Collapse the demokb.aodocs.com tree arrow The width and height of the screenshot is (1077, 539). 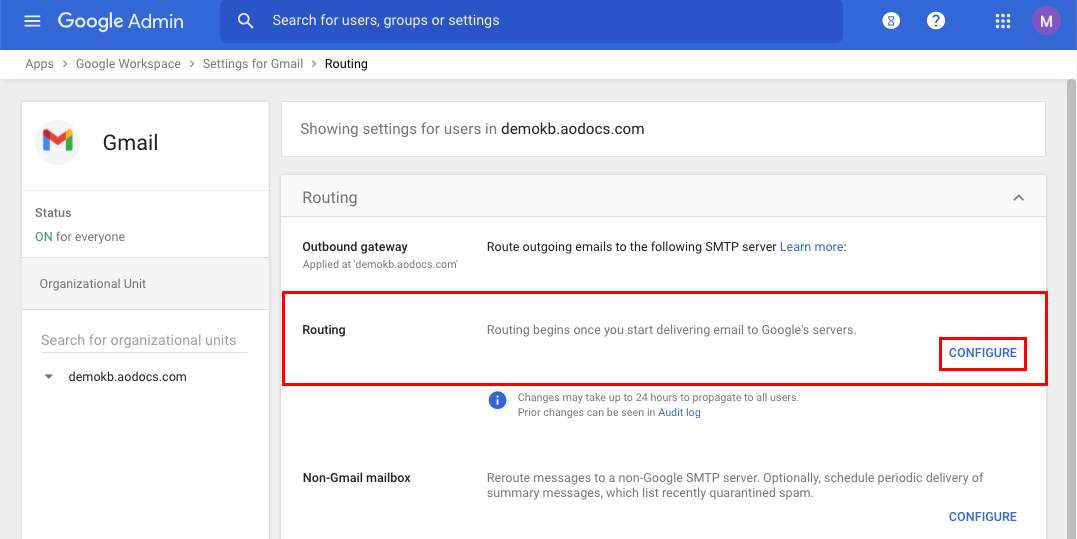49,377
